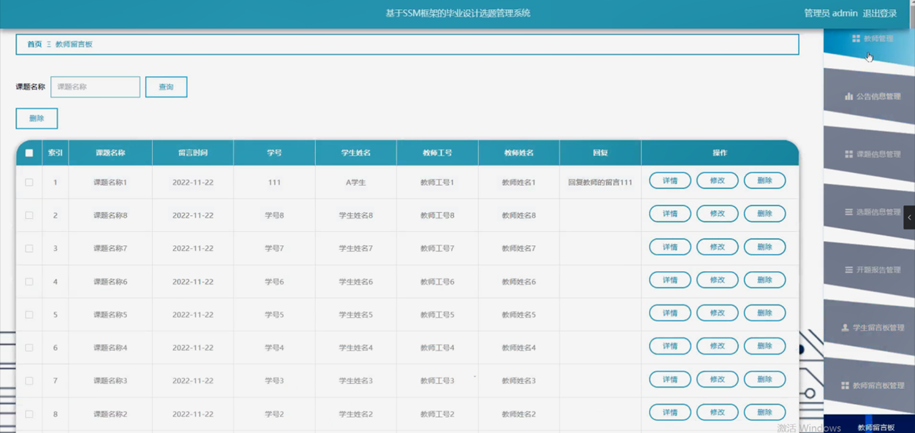Click the 教师管理 grid icon
This screenshot has height=433, width=915.
(856, 39)
